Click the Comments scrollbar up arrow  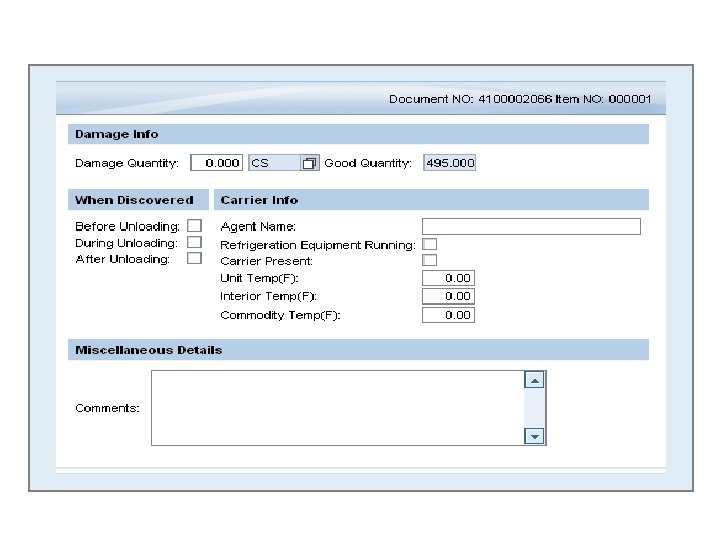click(x=534, y=380)
